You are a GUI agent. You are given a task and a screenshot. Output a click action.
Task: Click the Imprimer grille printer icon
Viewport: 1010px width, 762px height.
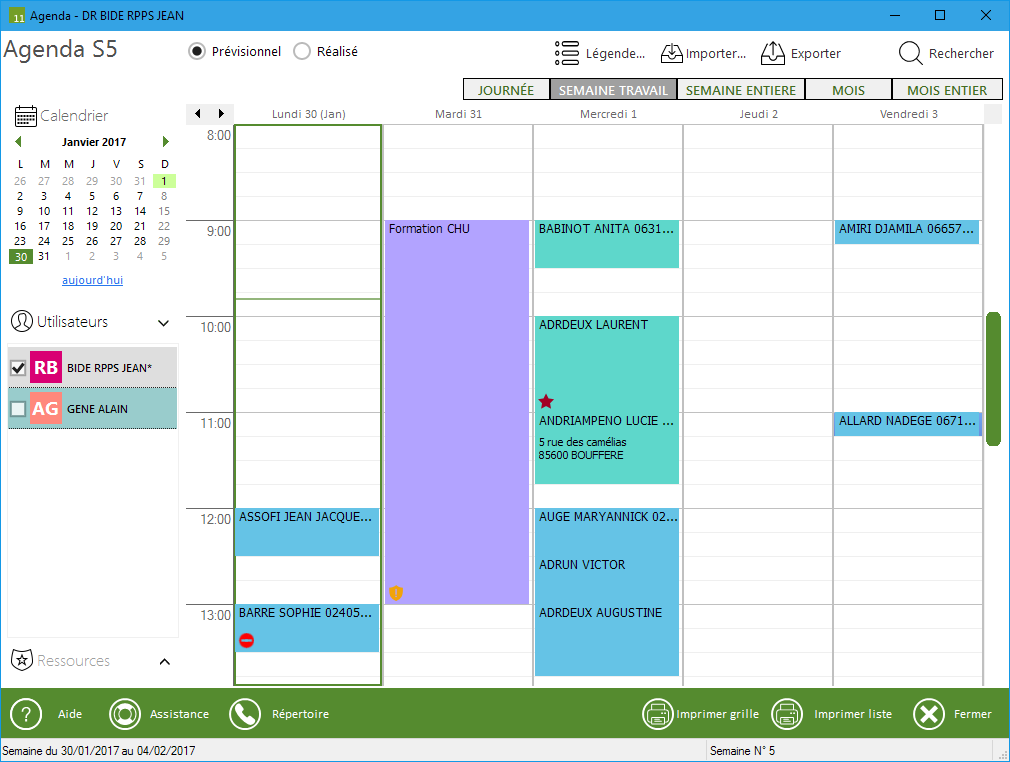[657, 714]
